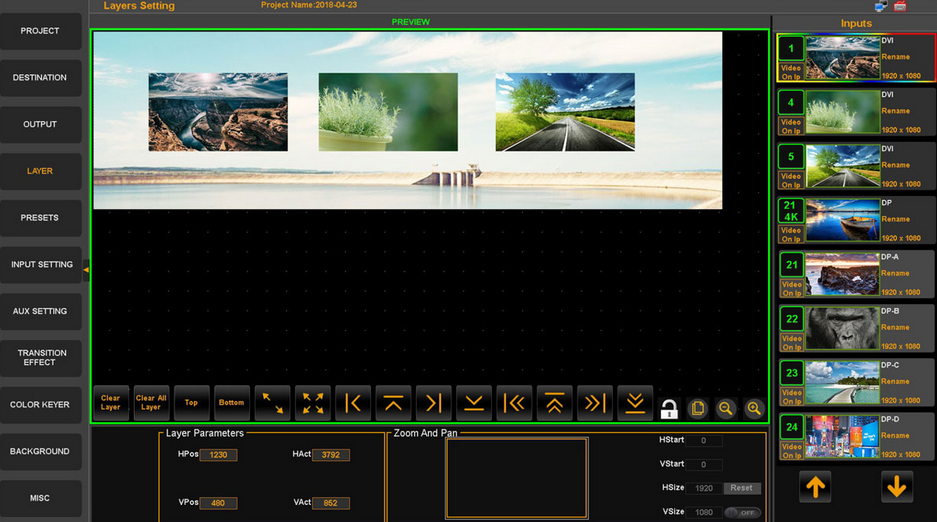The height and width of the screenshot is (522, 937).
Task: Click the Reset button beside HSize
Action: (742, 488)
